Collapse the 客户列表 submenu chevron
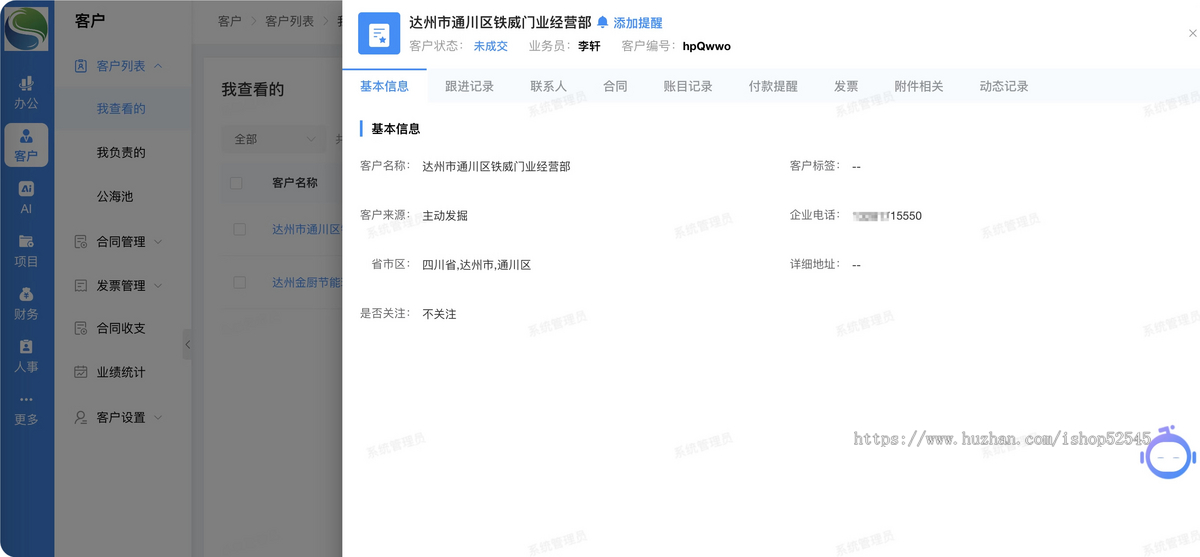Screen dimensions: 1200x557 tap(158, 66)
